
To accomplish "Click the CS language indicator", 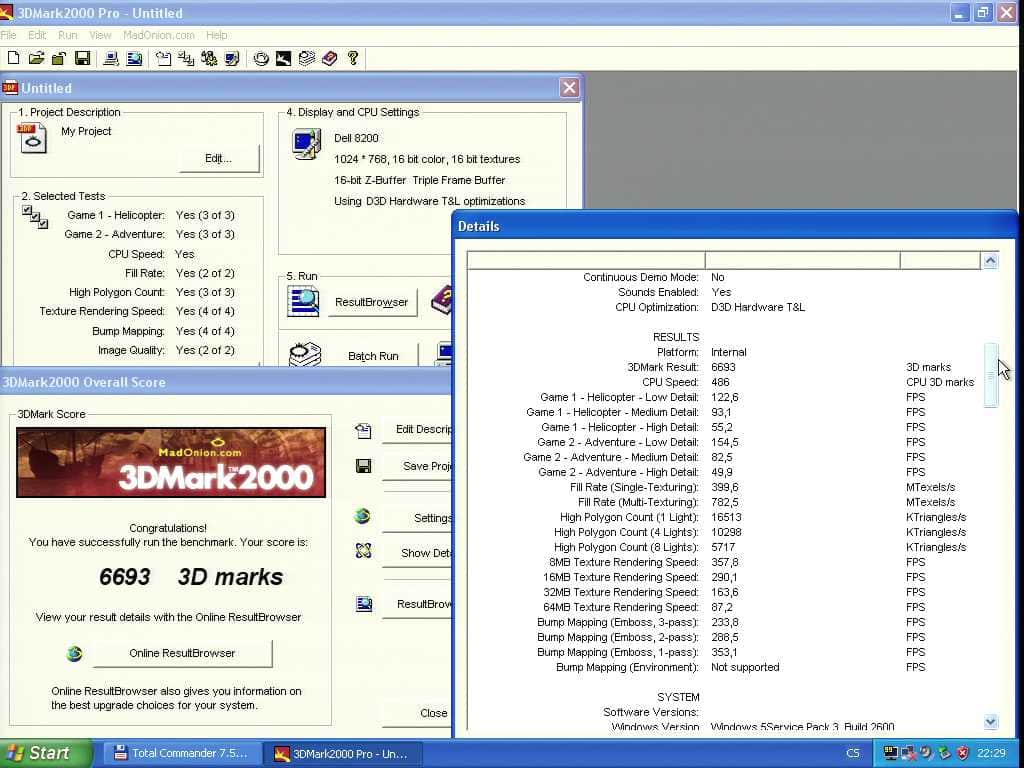I will 853,753.
